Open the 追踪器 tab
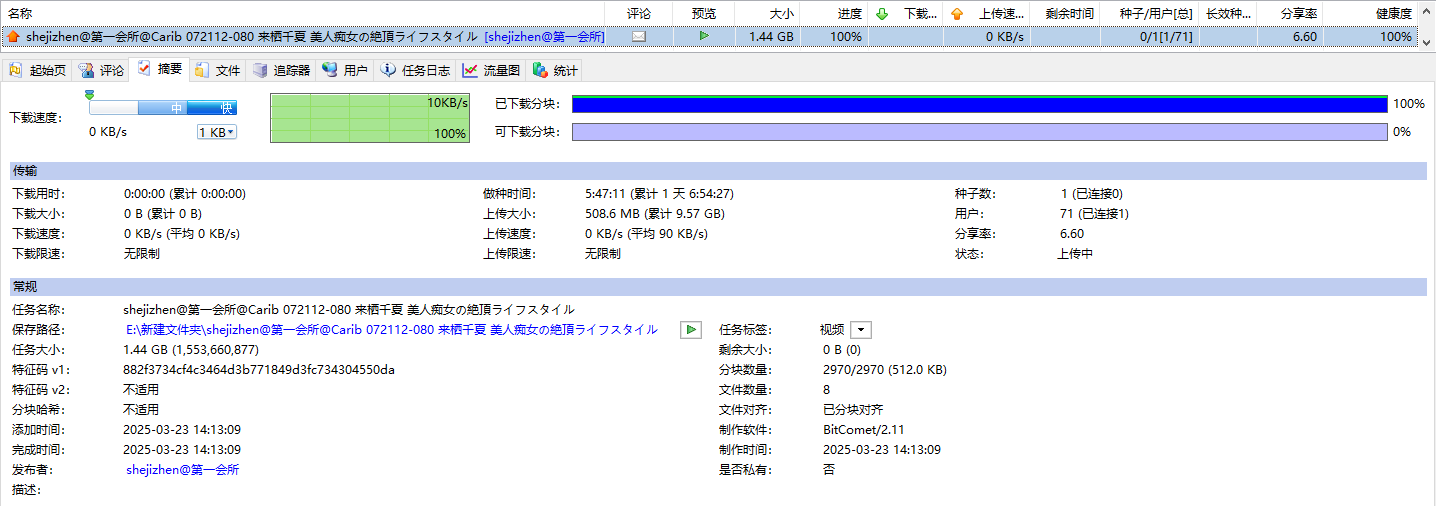Viewport: 1436px width, 506px height. 282,71
